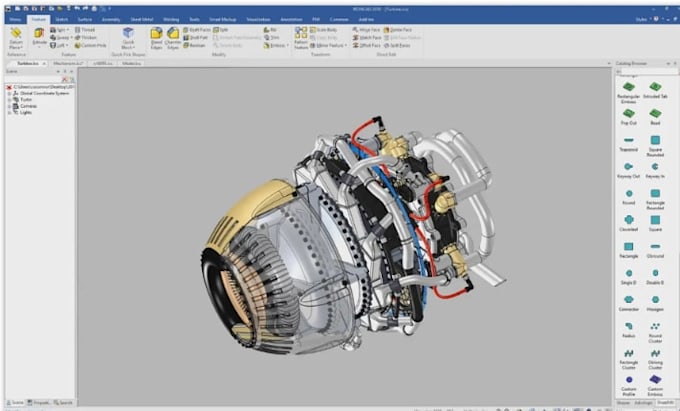The width and height of the screenshot is (680, 411).
Task: Switch to the Mechanism document tab
Action: pyautogui.click(x=68, y=63)
